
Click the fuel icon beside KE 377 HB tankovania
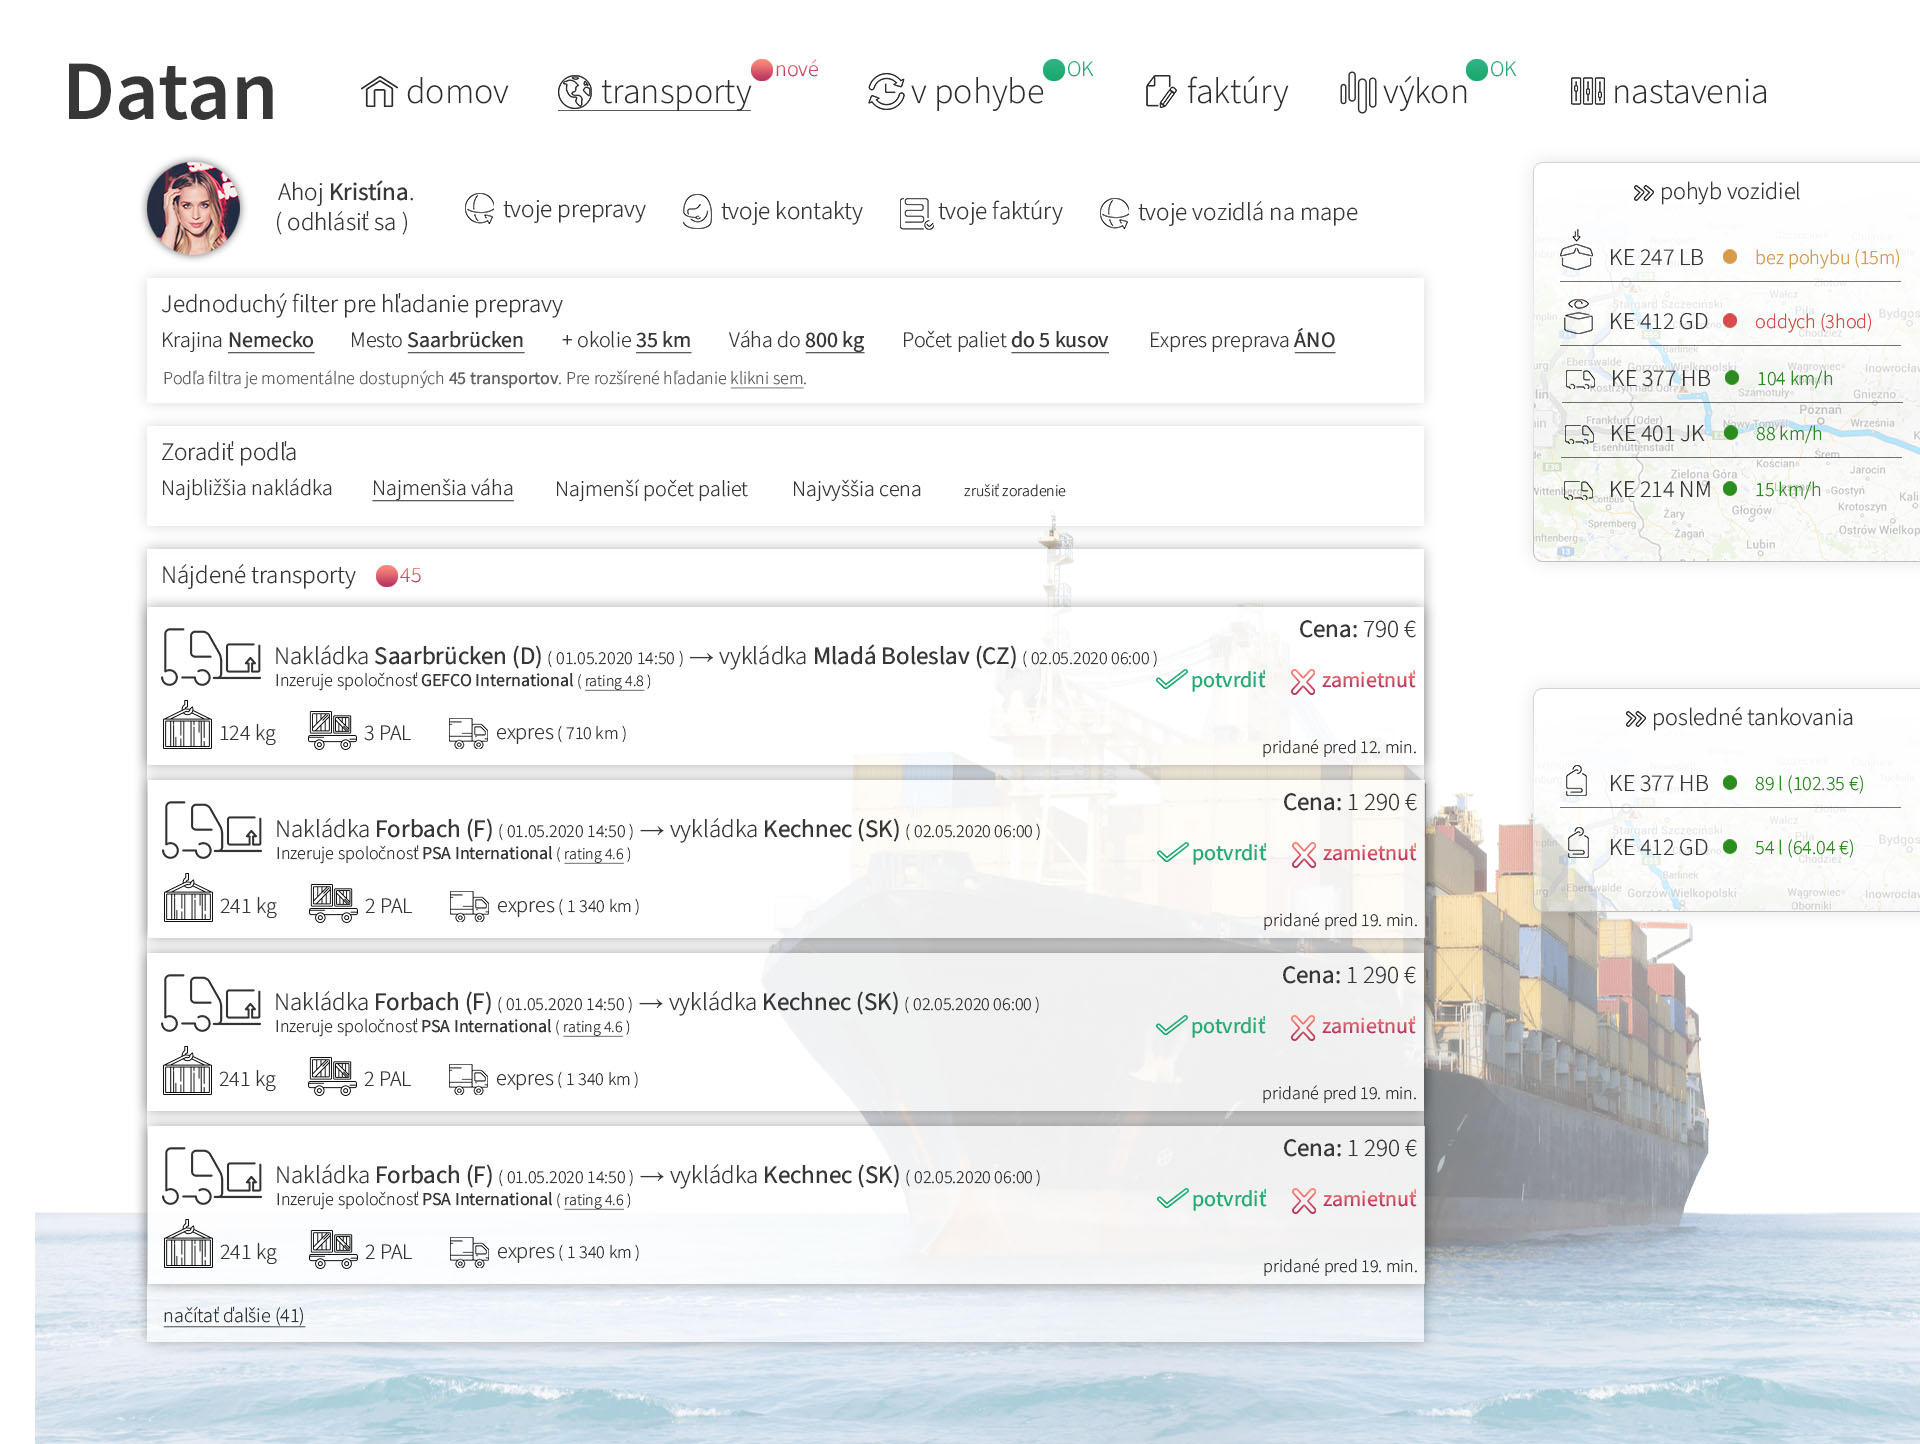pyautogui.click(x=1577, y=781)
